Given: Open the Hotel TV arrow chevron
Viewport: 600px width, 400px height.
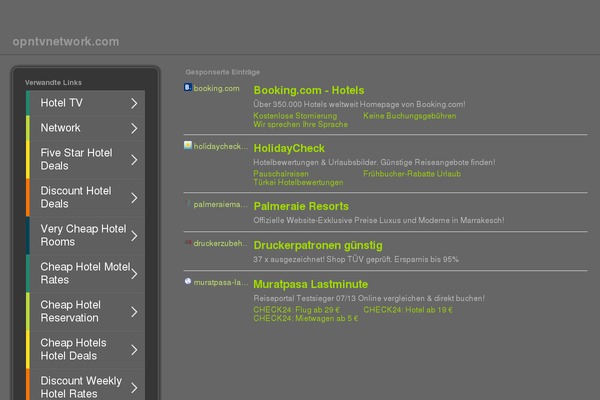Looking at the screenshot, I should 134,103.
